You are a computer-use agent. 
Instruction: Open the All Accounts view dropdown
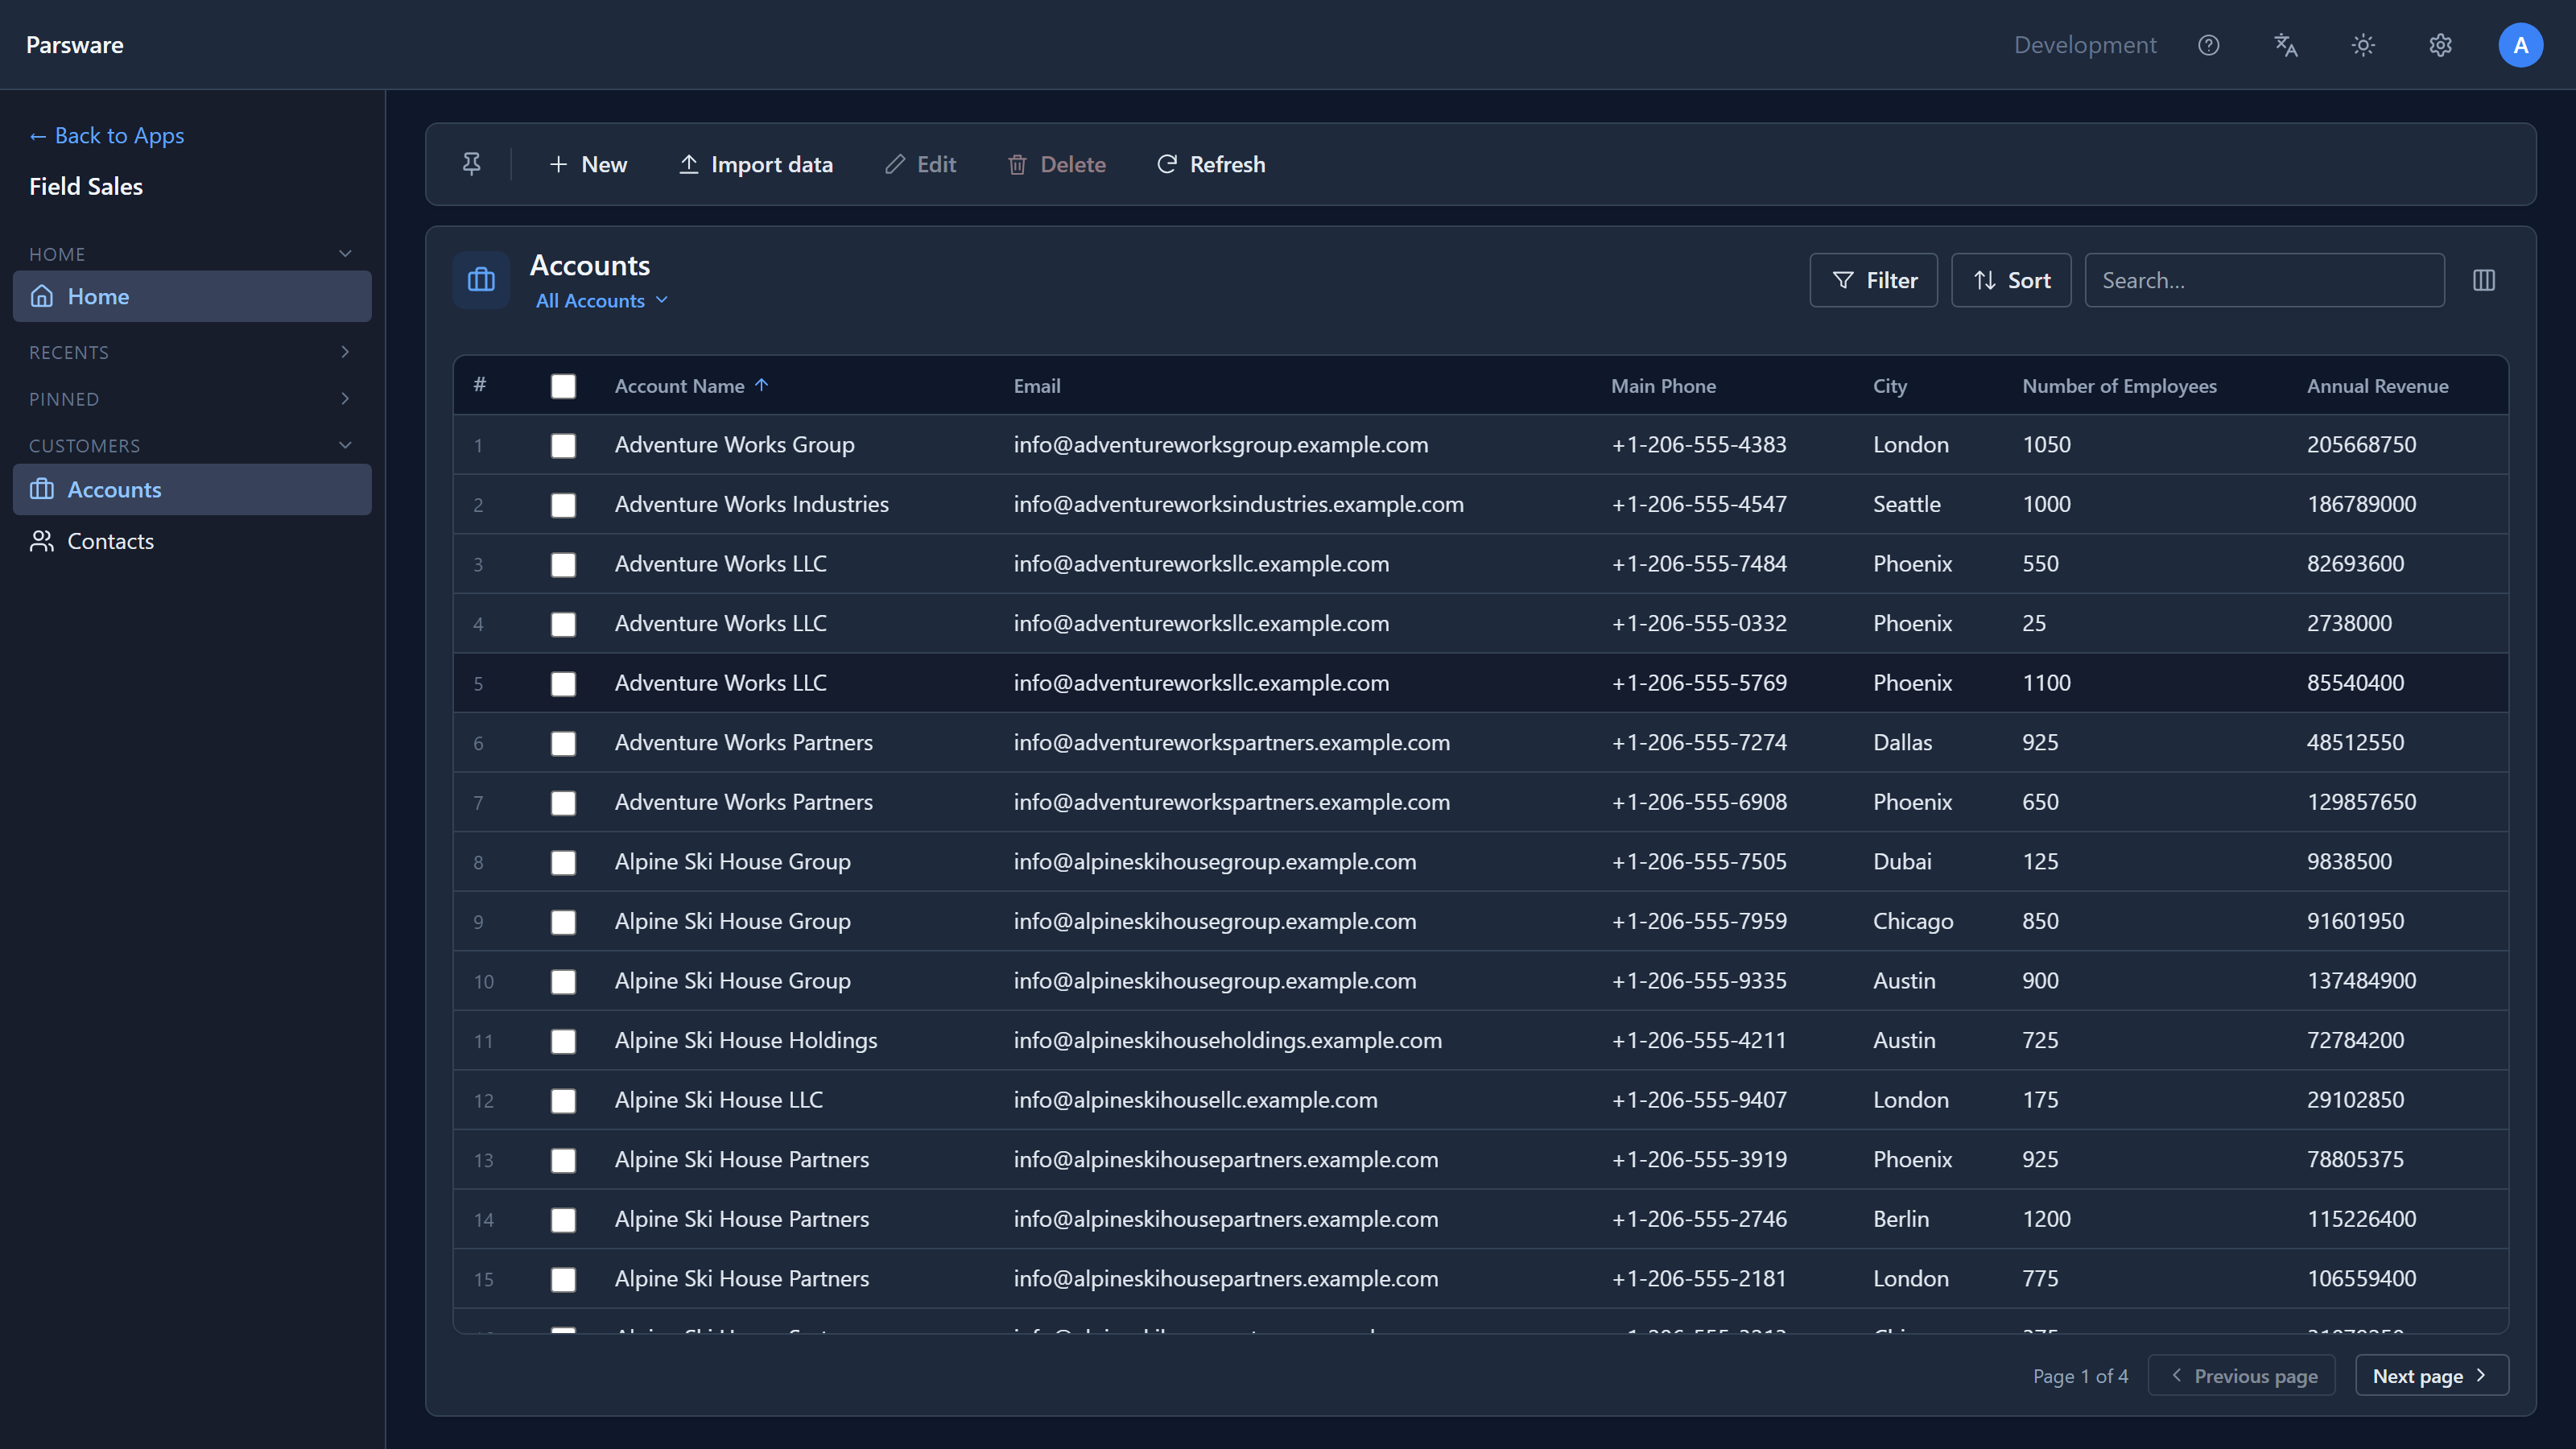point(602,300)
